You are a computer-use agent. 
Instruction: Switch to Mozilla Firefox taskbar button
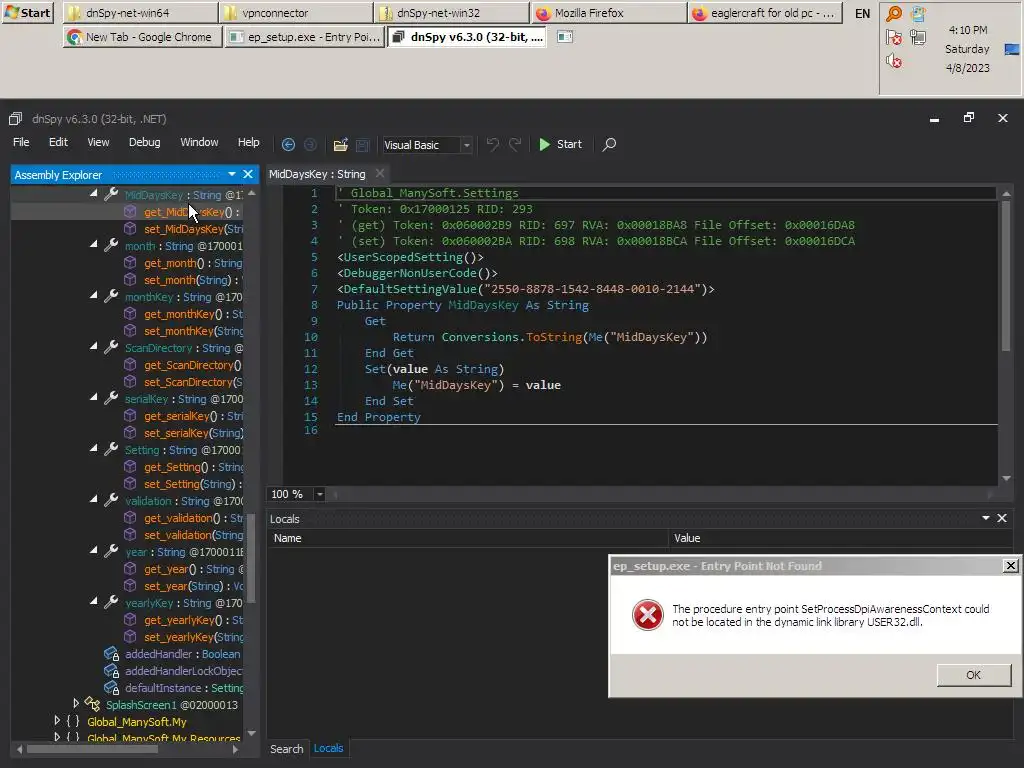click(x=609, y=12)
